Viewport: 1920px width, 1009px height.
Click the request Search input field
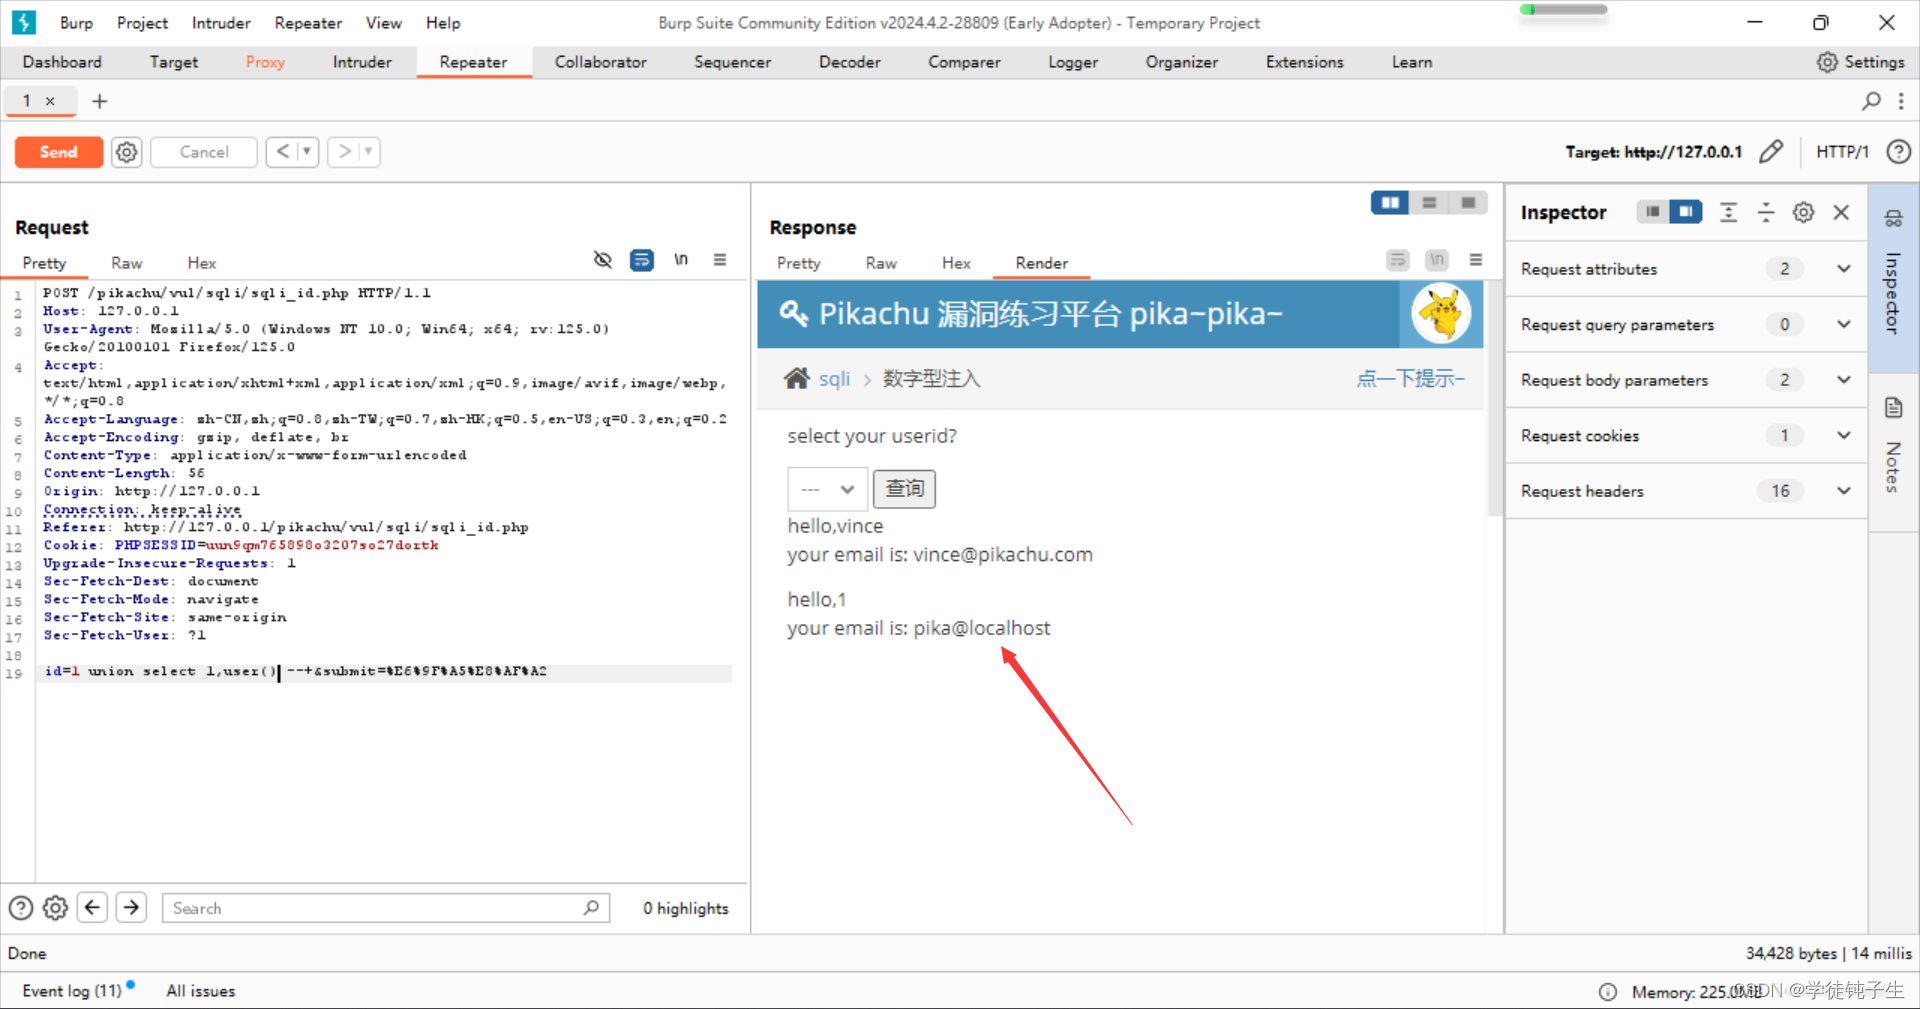(385, 908)
